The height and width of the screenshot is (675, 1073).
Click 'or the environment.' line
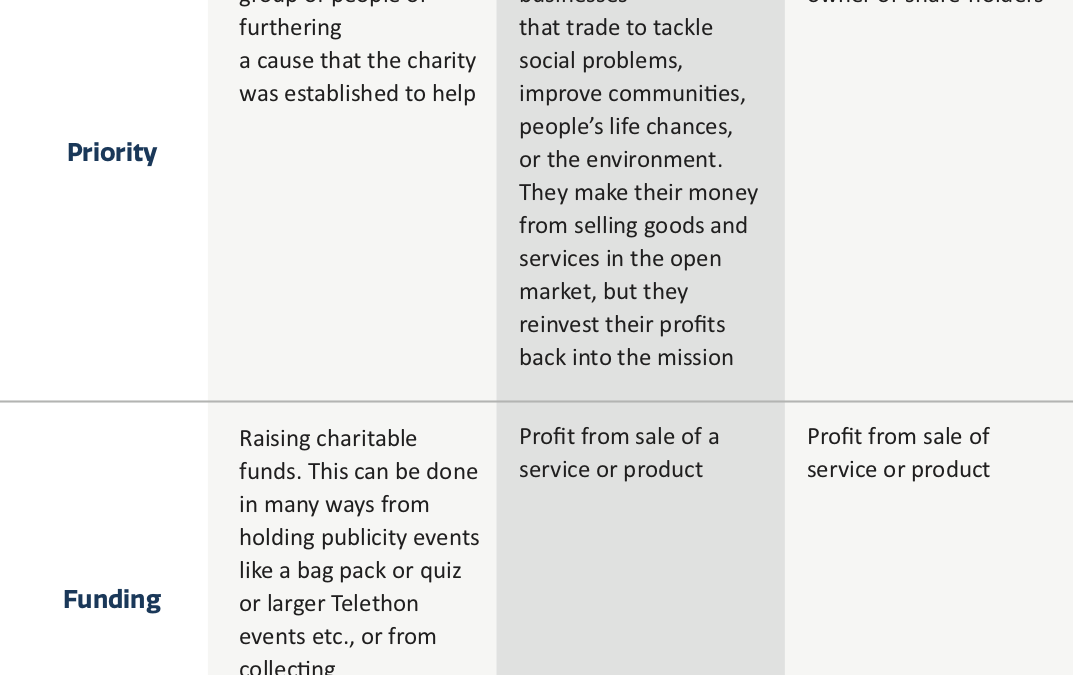(x=621, y=160)
